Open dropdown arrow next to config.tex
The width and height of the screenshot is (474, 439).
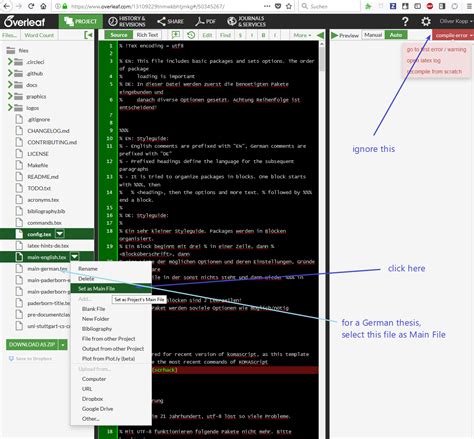click(60, 234)
